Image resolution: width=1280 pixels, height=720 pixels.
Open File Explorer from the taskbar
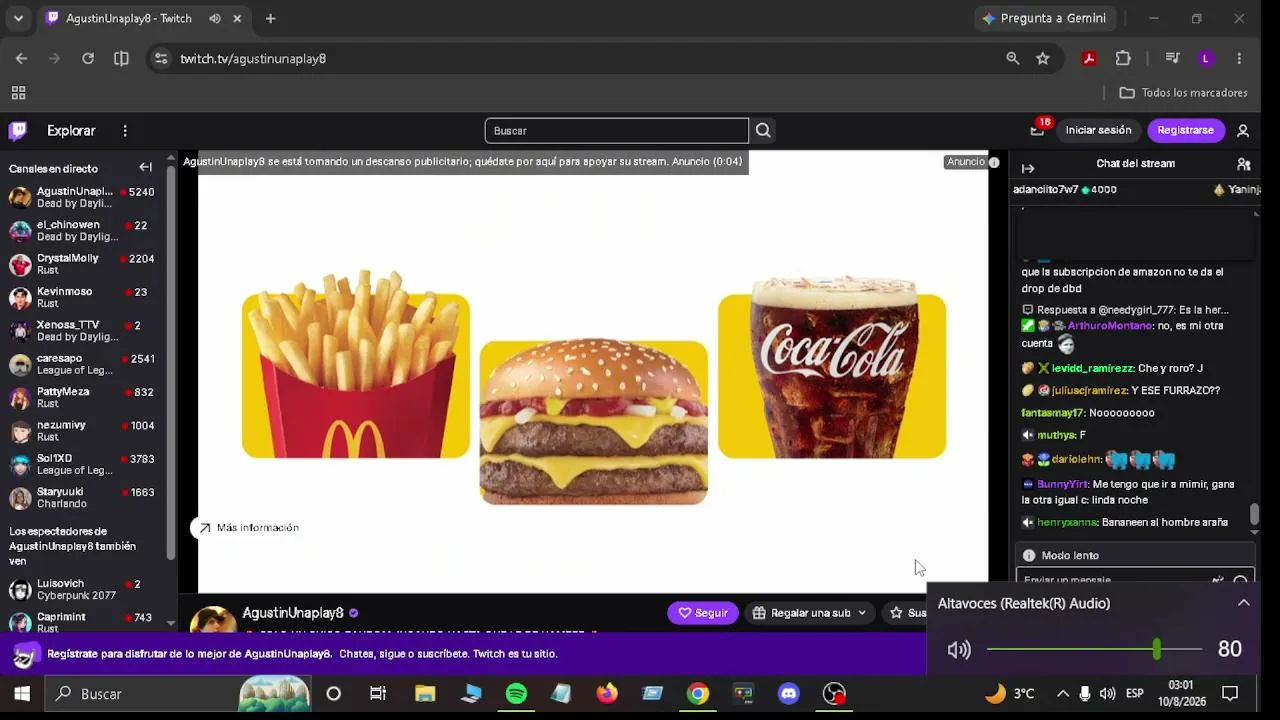click(425, 693)
